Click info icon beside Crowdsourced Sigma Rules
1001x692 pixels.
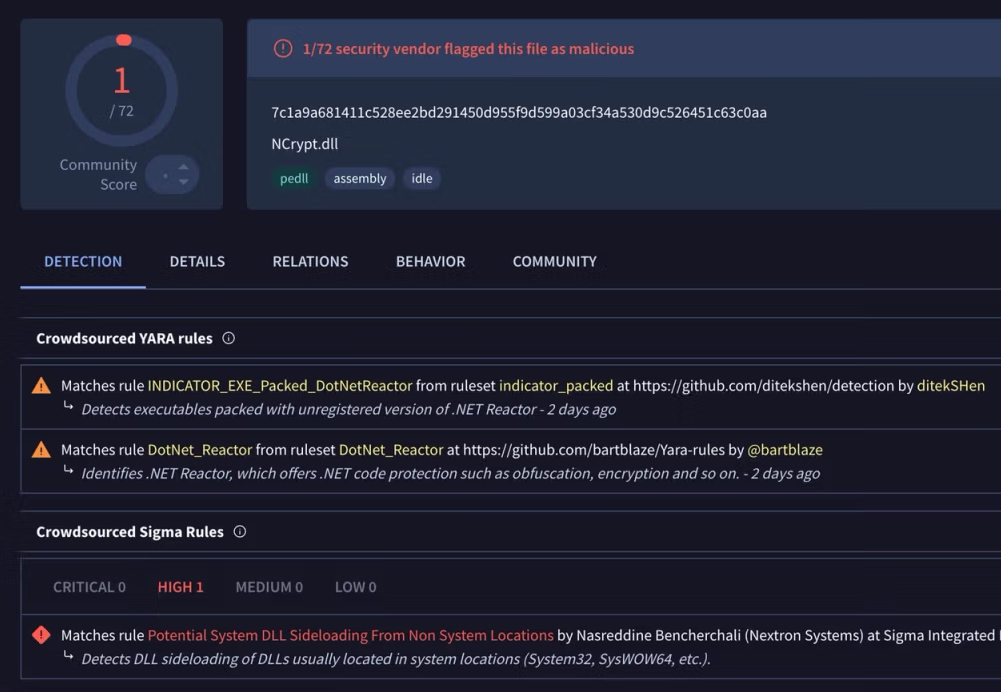(x=240, y=532)
